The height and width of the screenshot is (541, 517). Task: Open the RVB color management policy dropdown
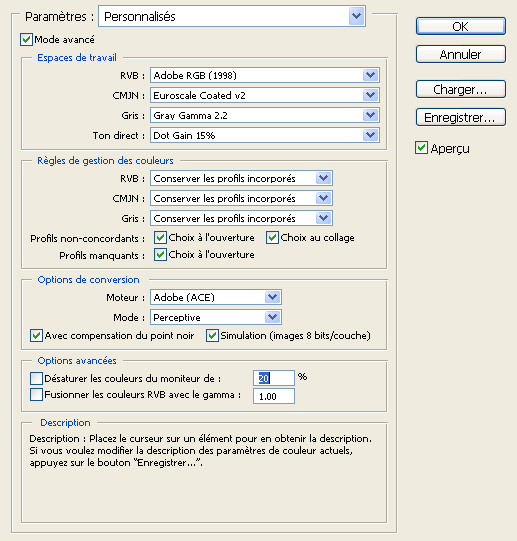(241, 178)
